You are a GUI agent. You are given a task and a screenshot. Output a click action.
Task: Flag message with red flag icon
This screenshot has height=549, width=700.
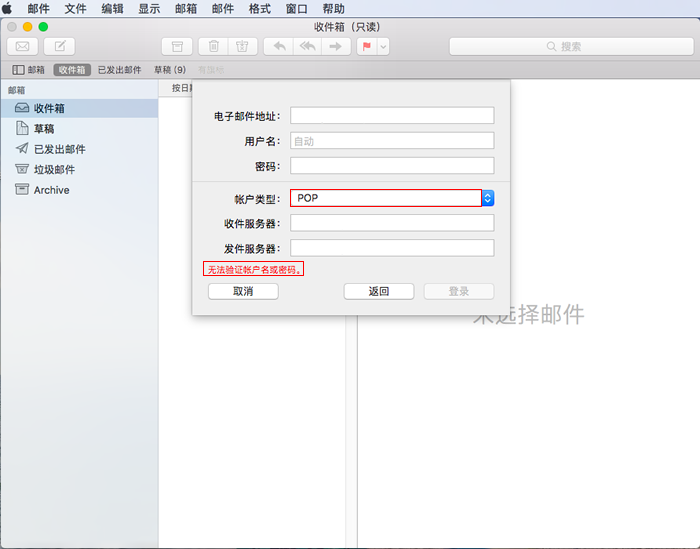[367, 46]
